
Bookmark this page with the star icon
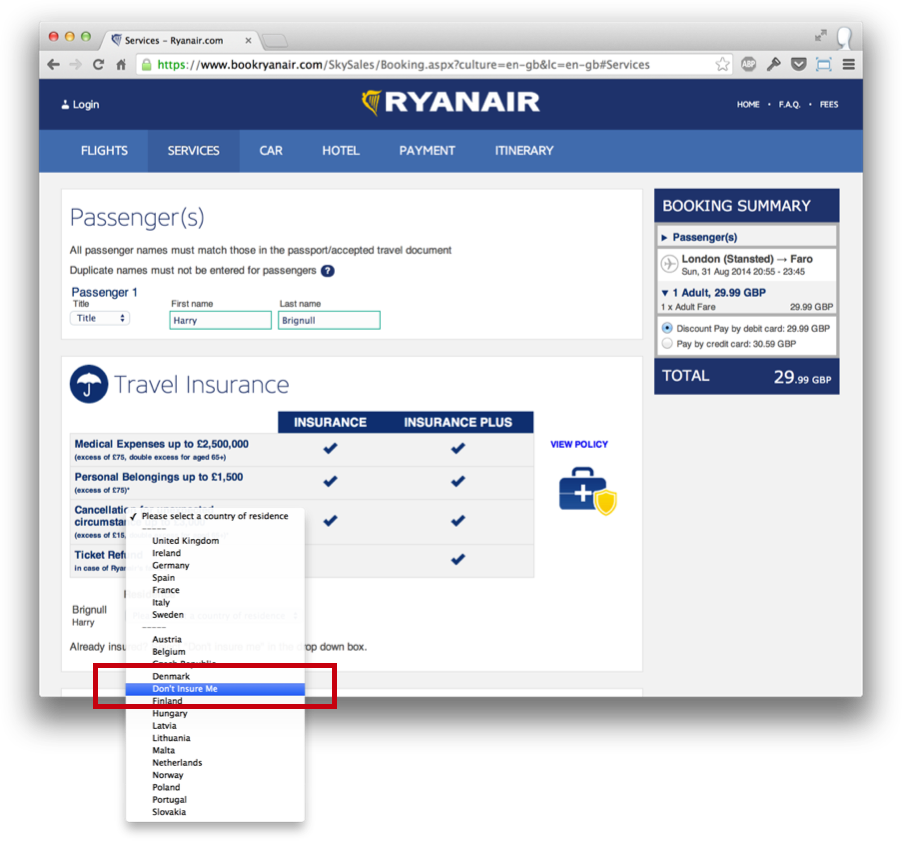[x=723, y=64]
